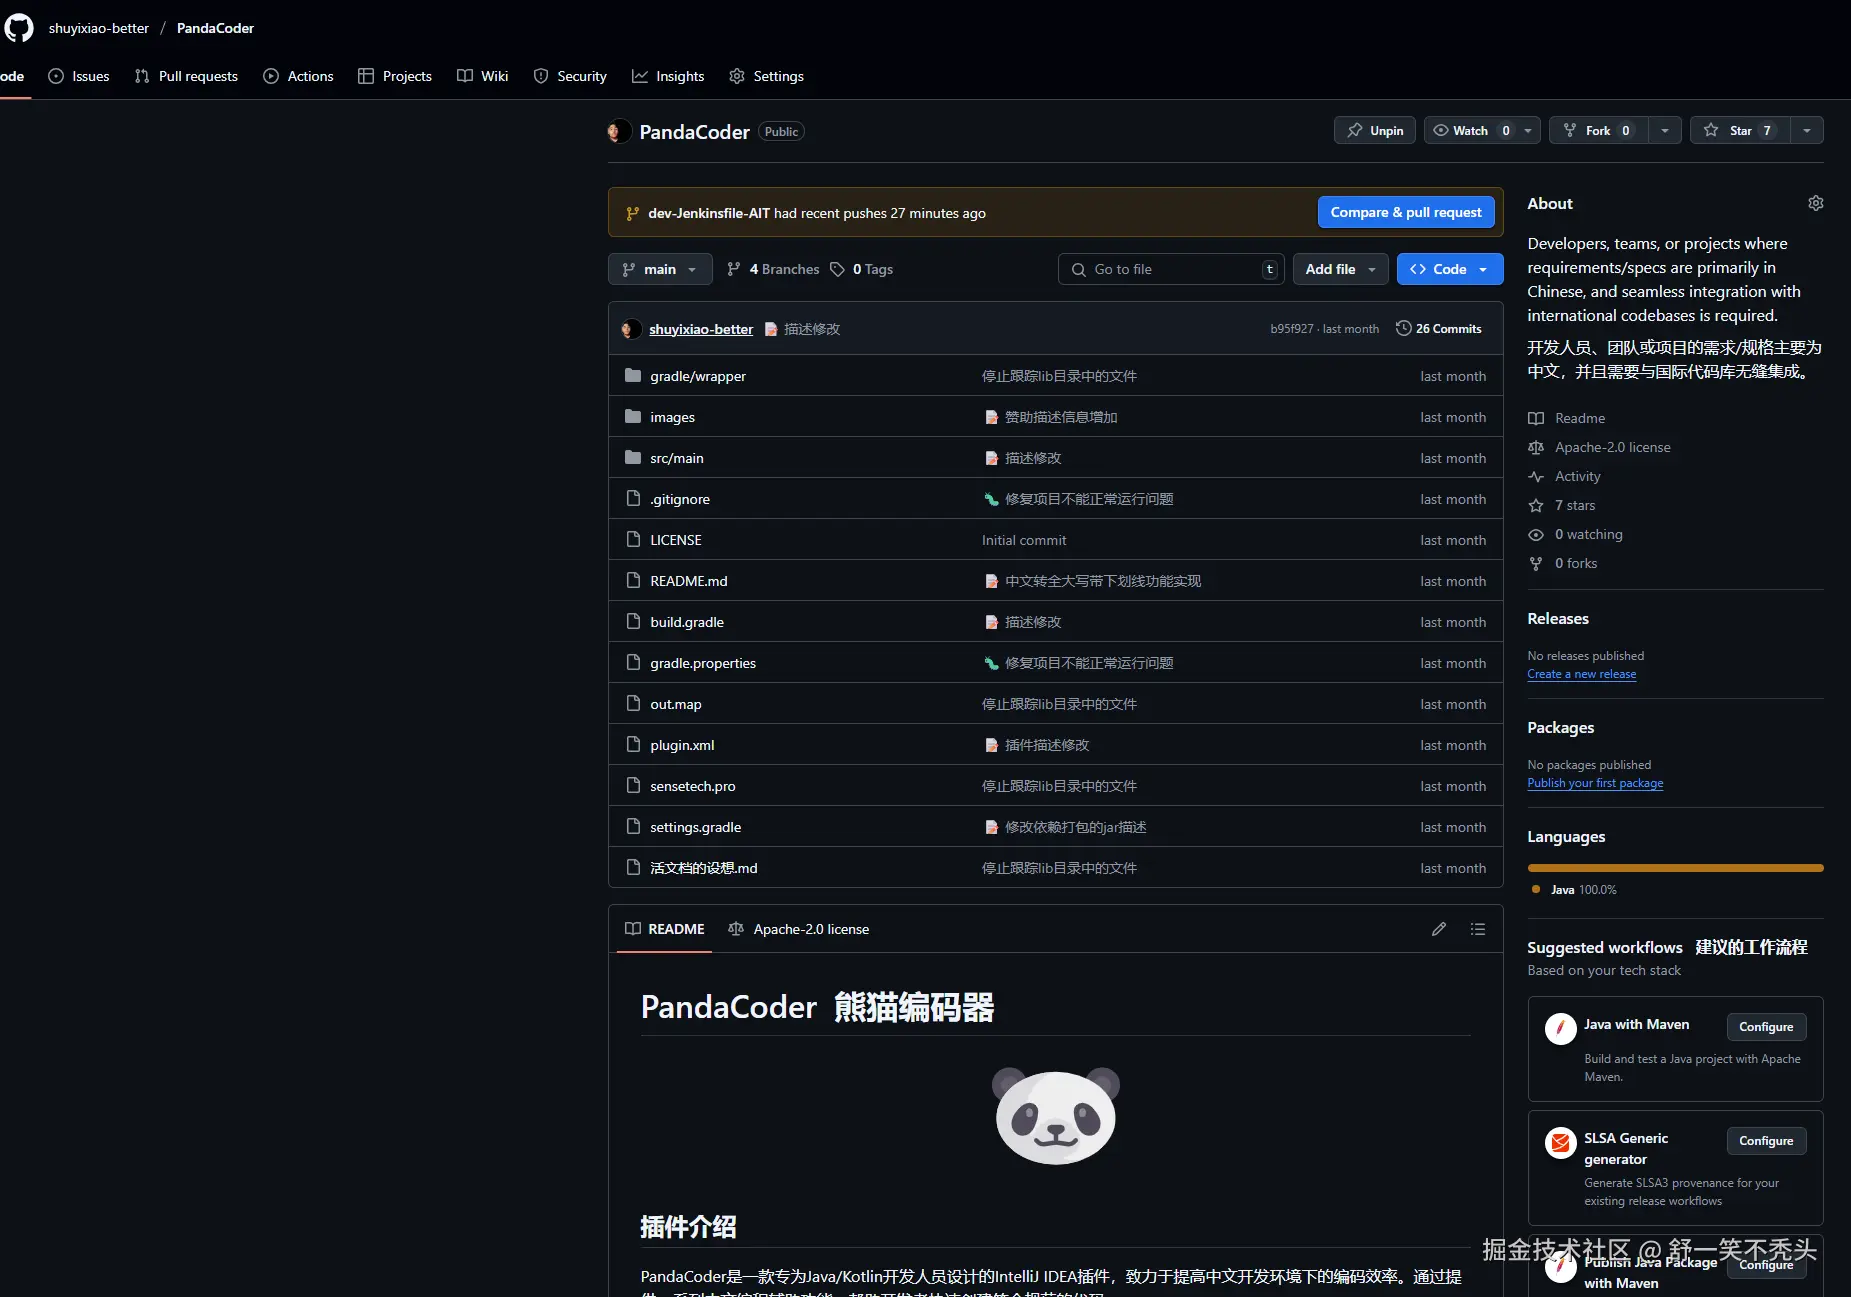Click the tags icon next to 0 Tags
Viewport: 1851px width, 1297px height.
838,269
